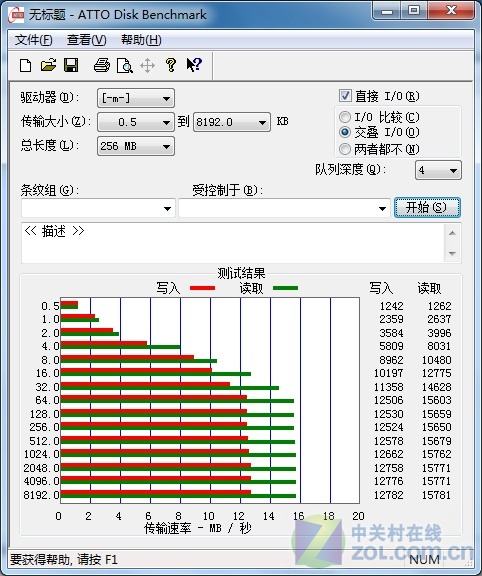482x576 pixels.
Task: Minimize the ATTO Disk Benchmark window
Action: click(x=386, y=11)
